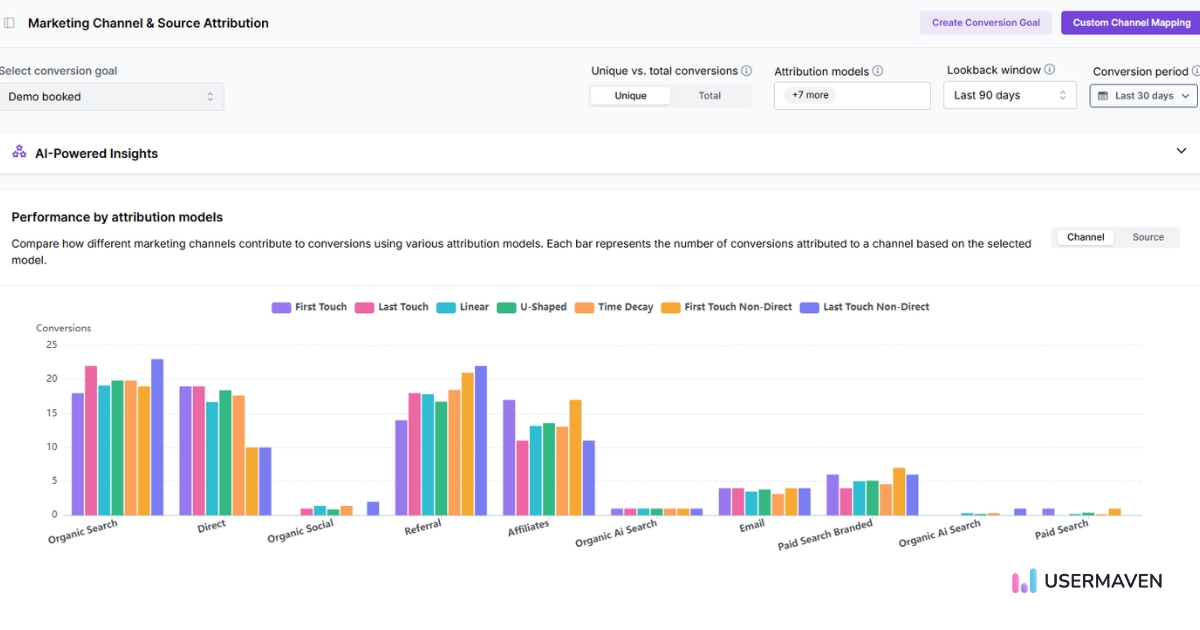Click info icon beside Unique vs. total conversions
Viewport: 1200px width, 630px height.
tap(746, 71)
